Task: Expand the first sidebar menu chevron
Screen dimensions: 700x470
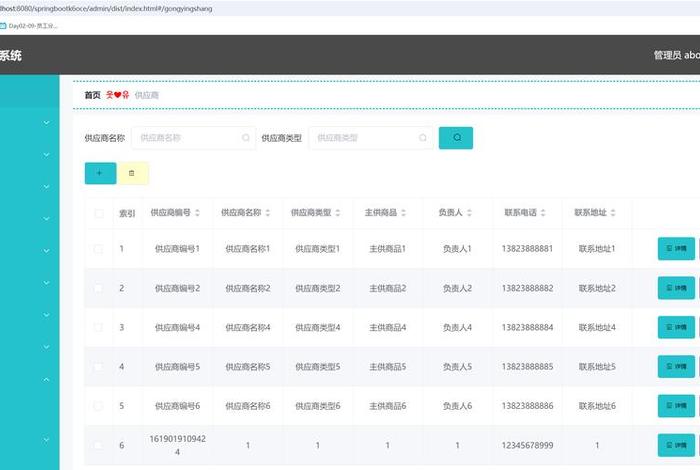Action: point(46,123)
